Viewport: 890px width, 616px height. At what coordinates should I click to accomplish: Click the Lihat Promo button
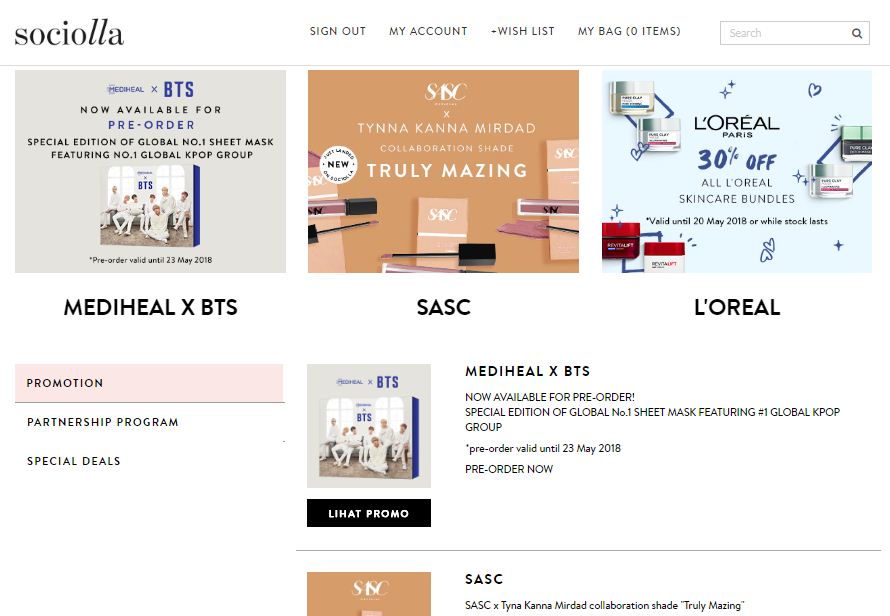point(369,513)
